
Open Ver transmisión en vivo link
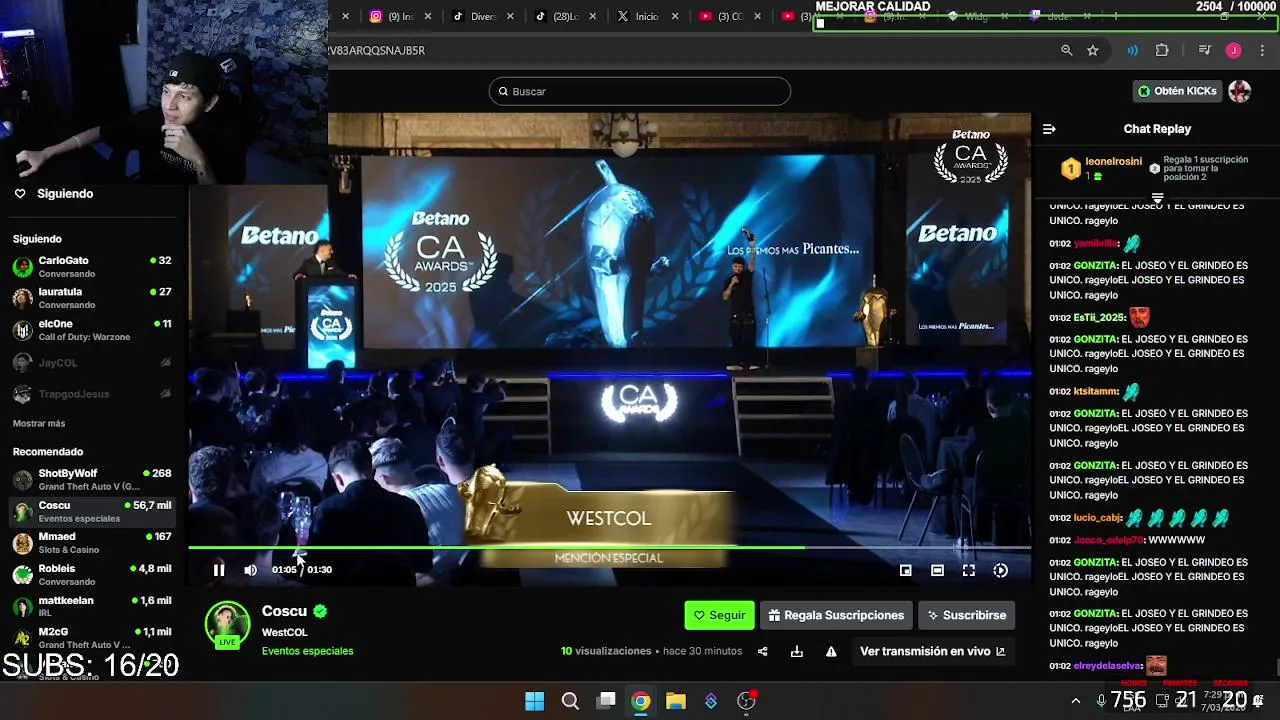pos(933,651)
